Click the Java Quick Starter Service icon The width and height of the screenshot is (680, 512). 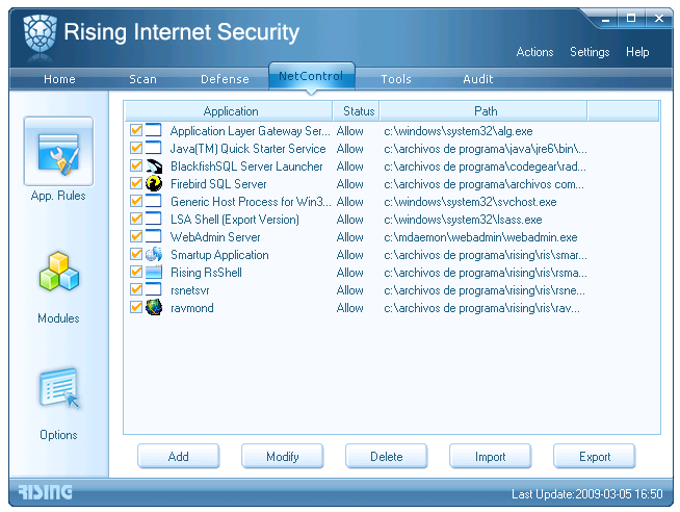point(154,148)
